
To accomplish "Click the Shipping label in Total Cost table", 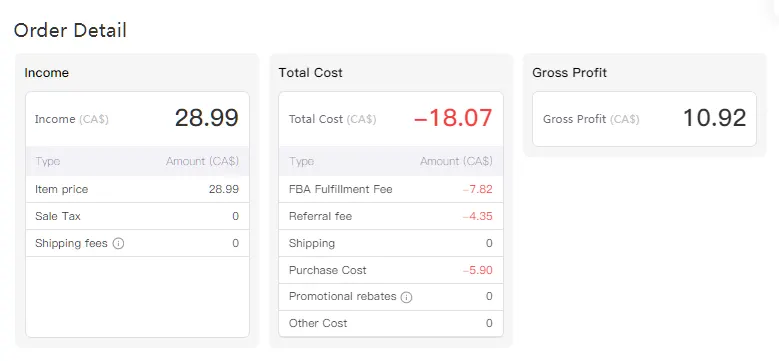I will tap(312, 243).
